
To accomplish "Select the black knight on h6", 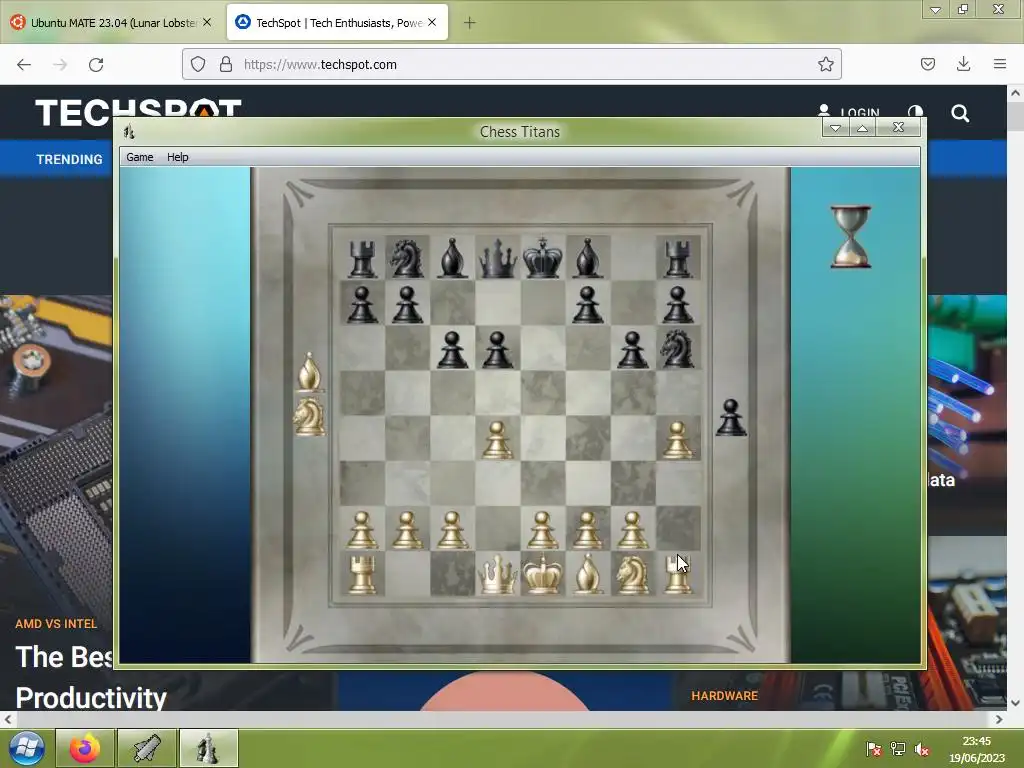I will point(677,348).
